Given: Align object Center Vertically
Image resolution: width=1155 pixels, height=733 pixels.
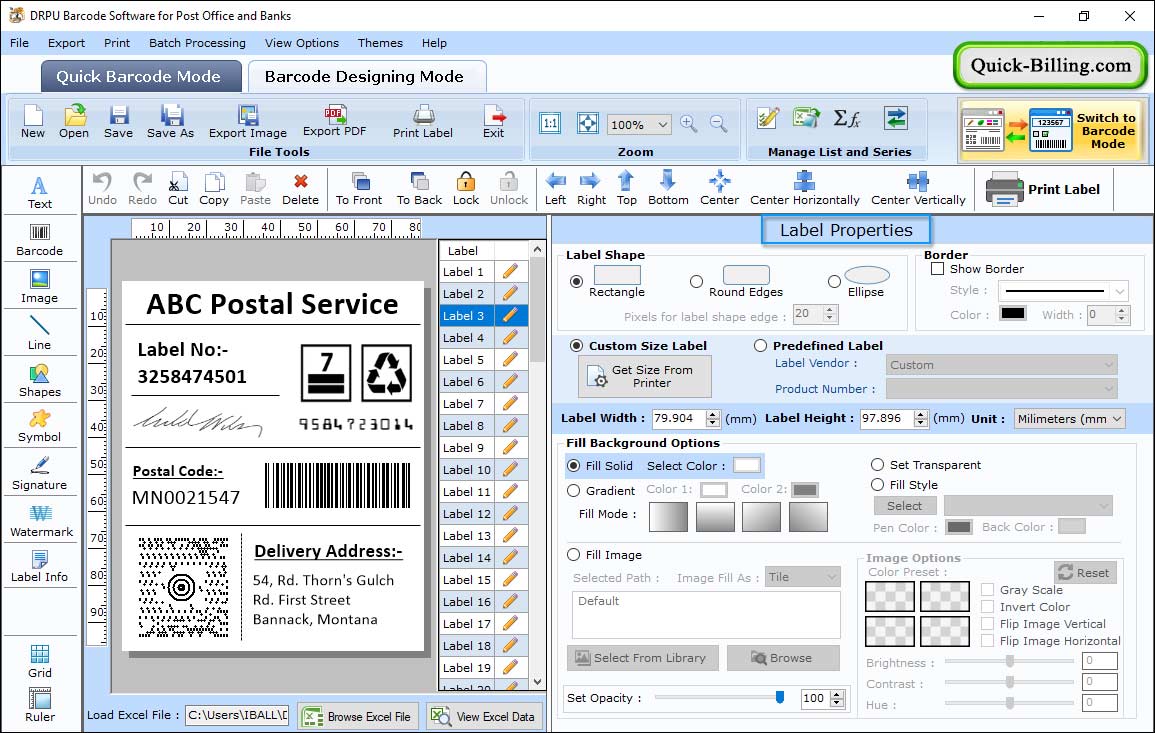Looking at the screenshot, I should pos(918,189).
